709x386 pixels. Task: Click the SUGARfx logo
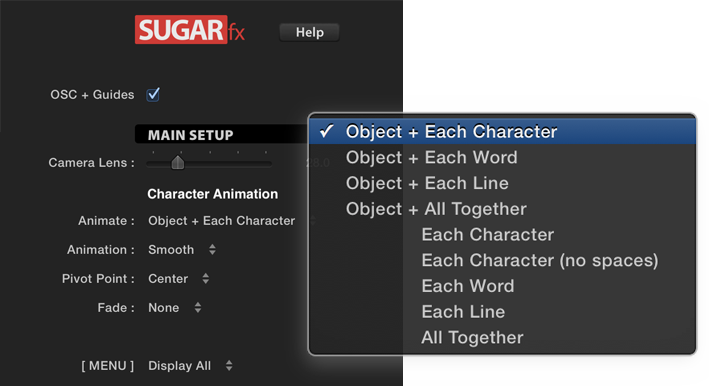pos(190,30)
